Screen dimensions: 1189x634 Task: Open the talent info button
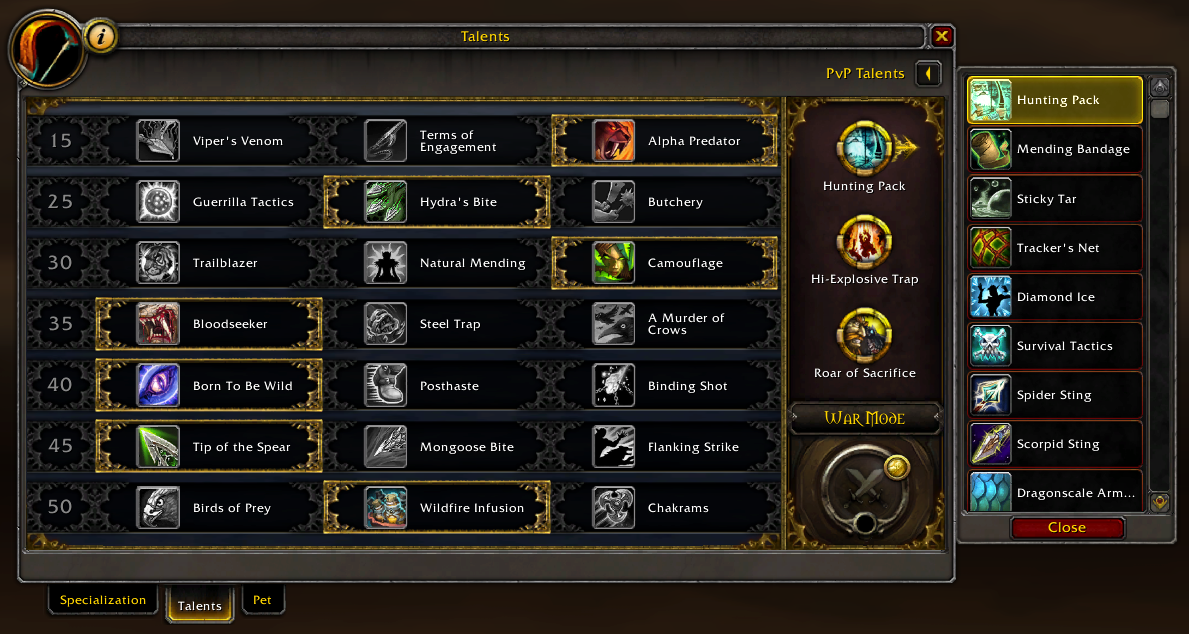coord(101,36)
